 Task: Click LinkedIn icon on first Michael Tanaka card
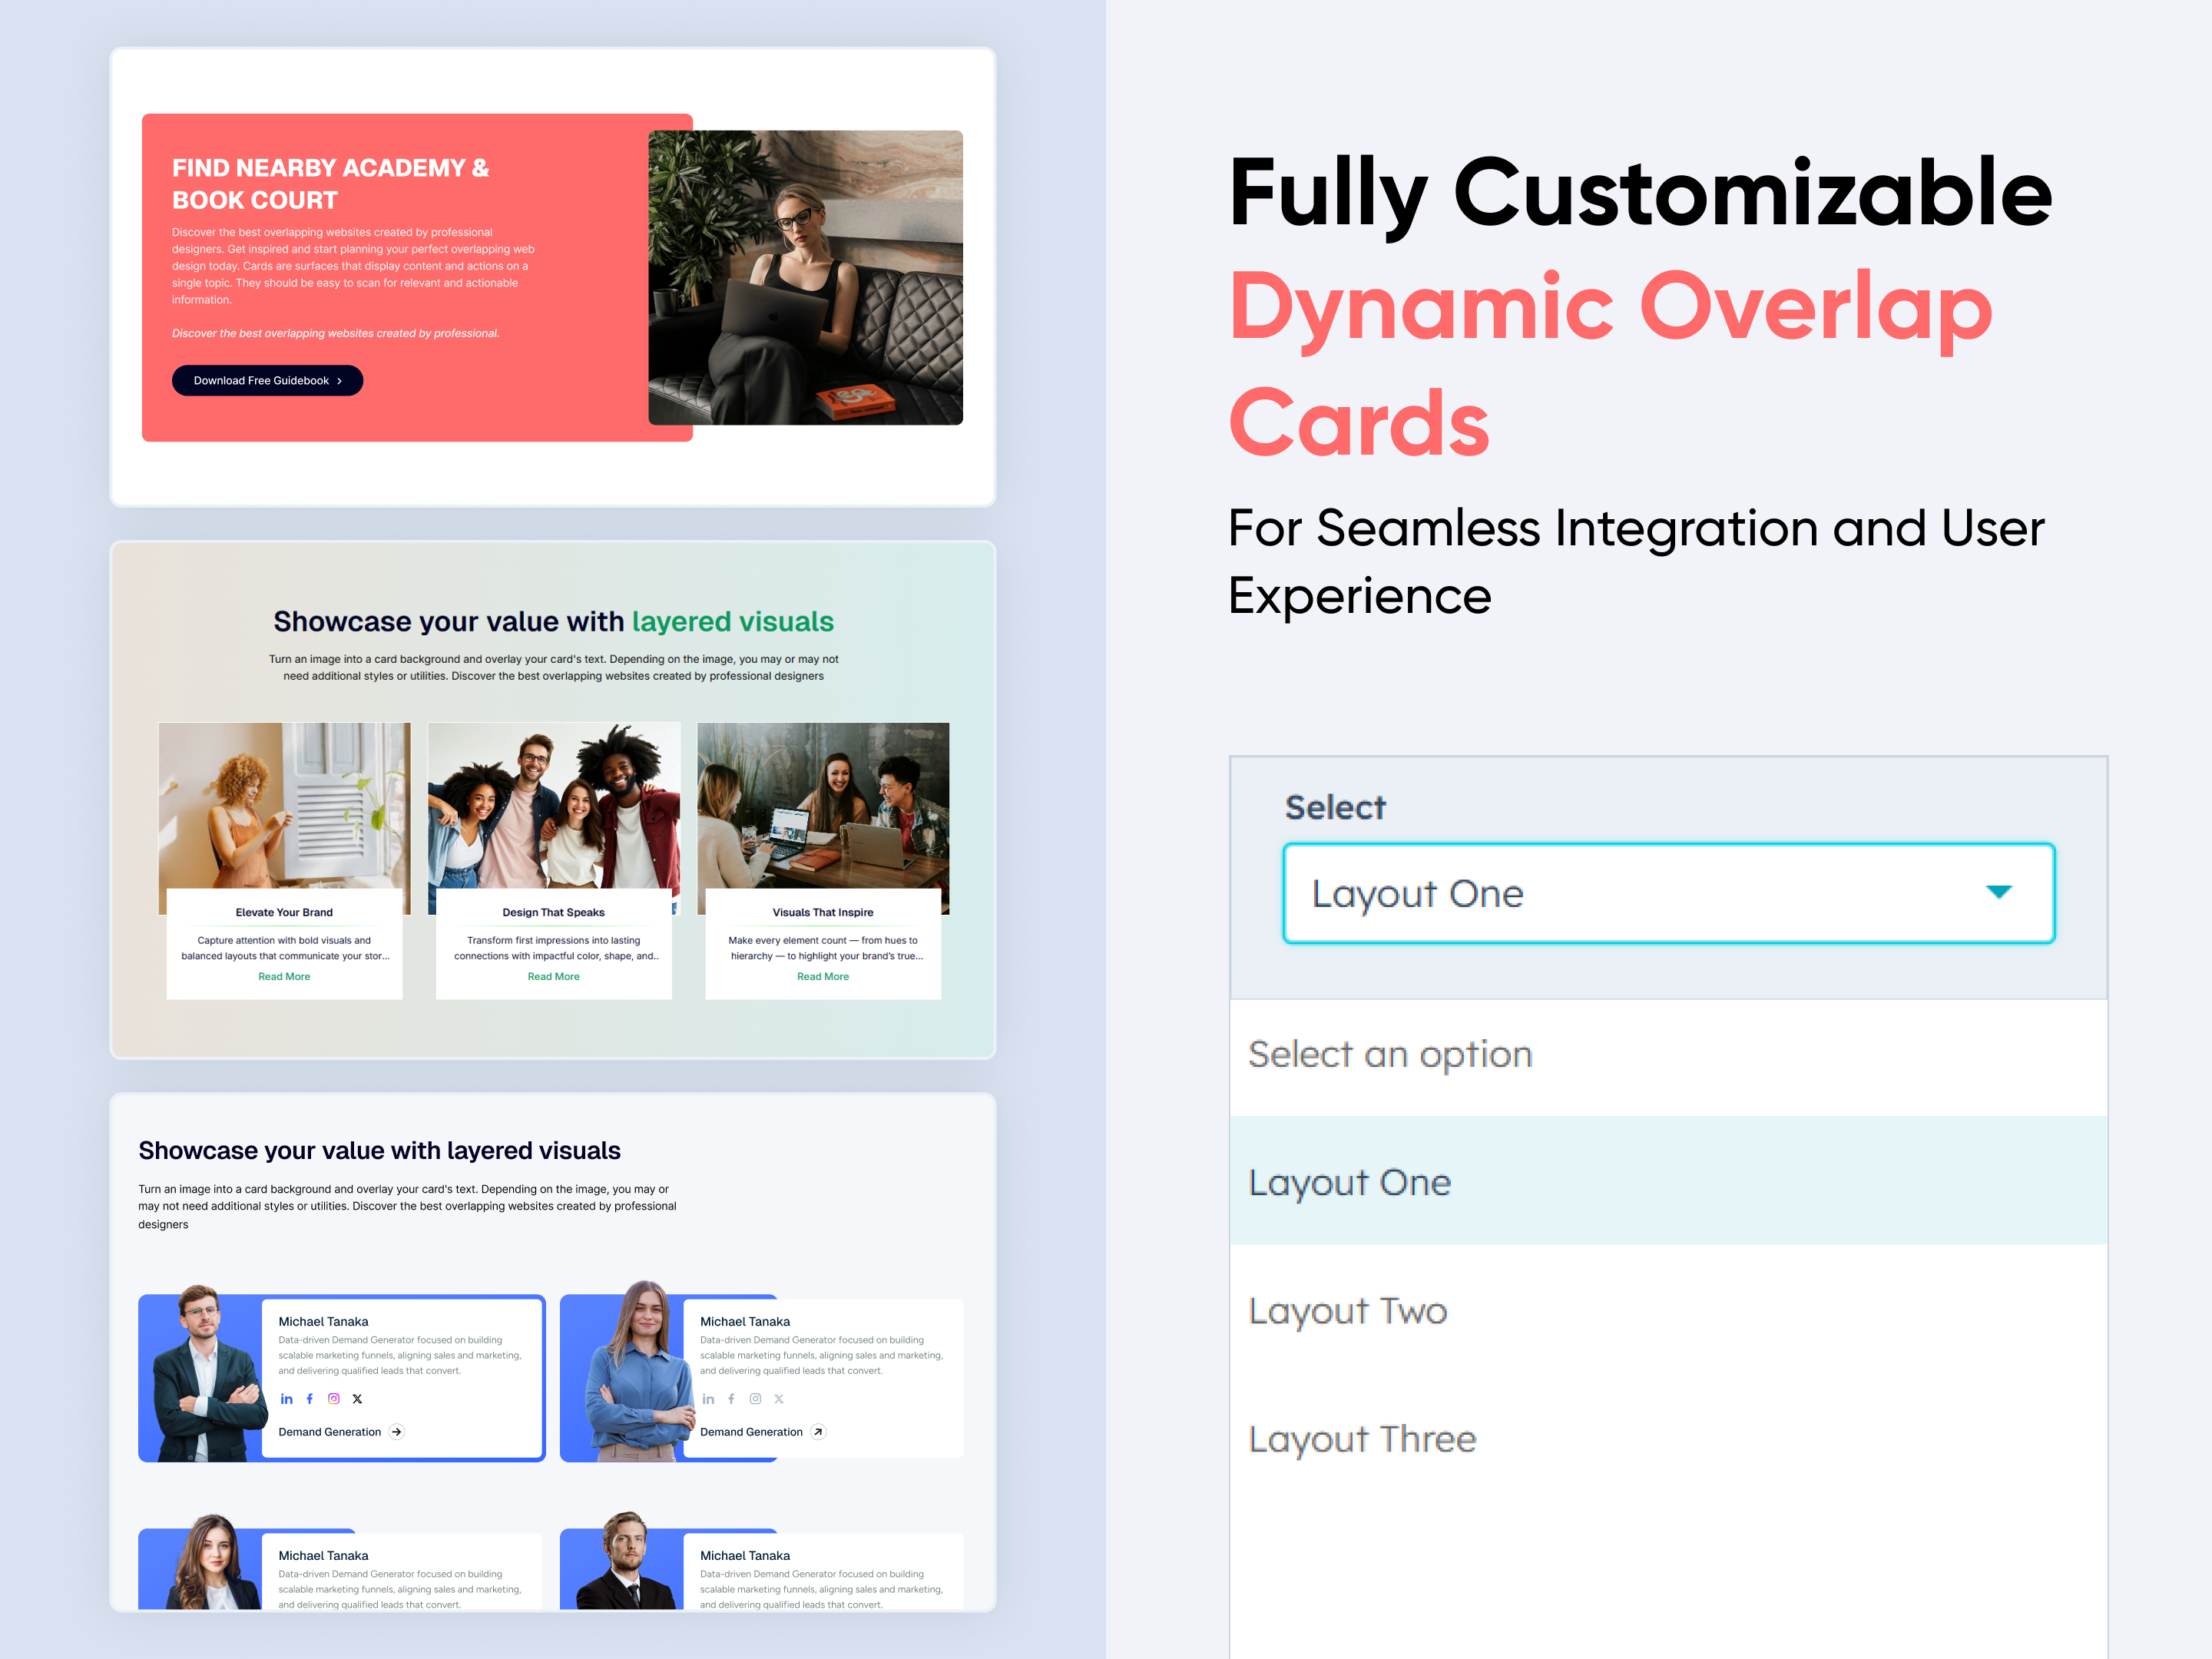287,1399
